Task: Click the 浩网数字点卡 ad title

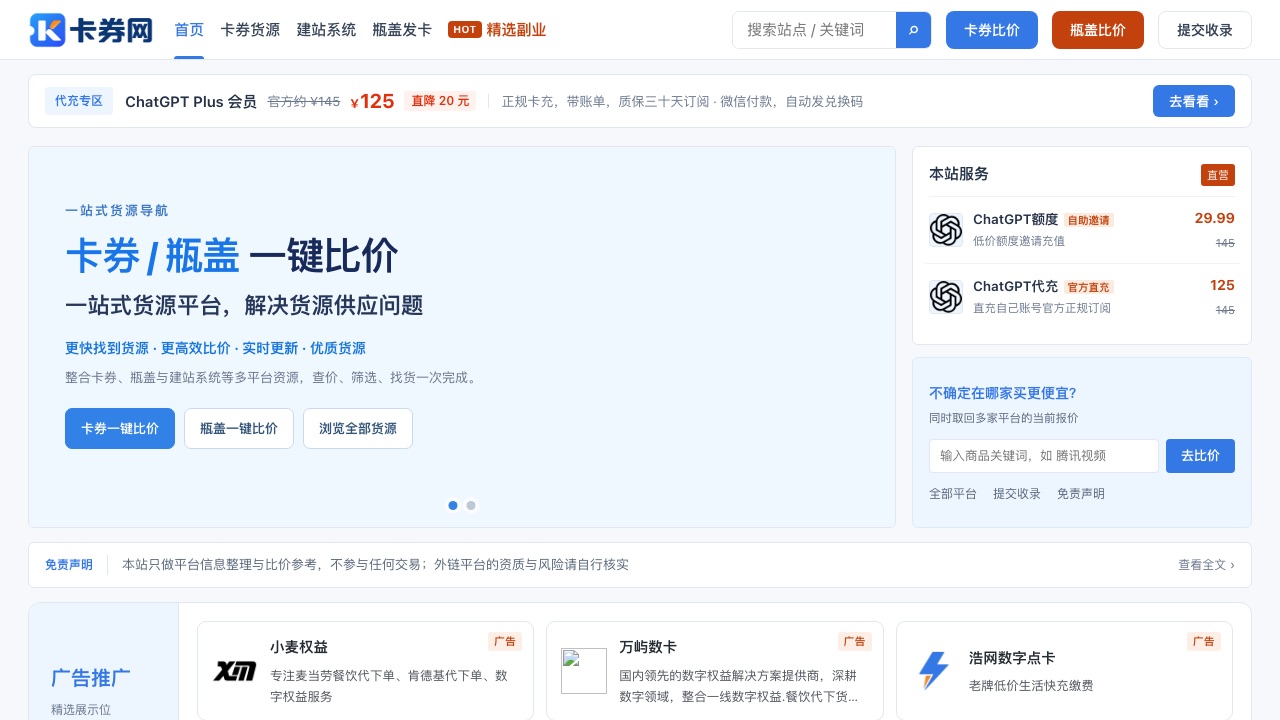Action: click(x=1012, y=658)
